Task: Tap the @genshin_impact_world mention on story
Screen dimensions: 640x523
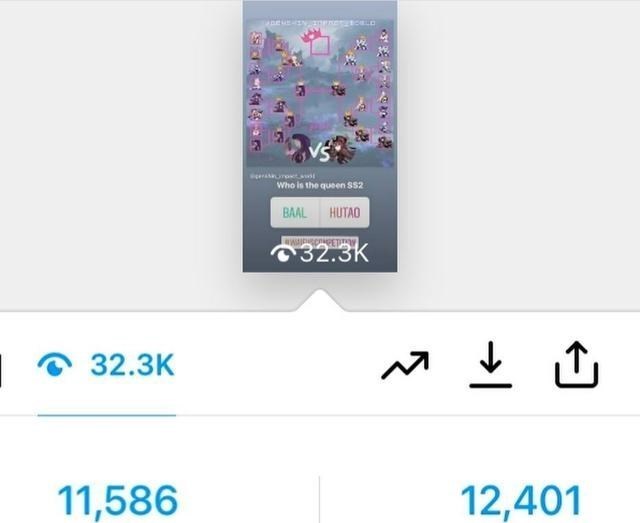Action: click(x=282, y=176)
